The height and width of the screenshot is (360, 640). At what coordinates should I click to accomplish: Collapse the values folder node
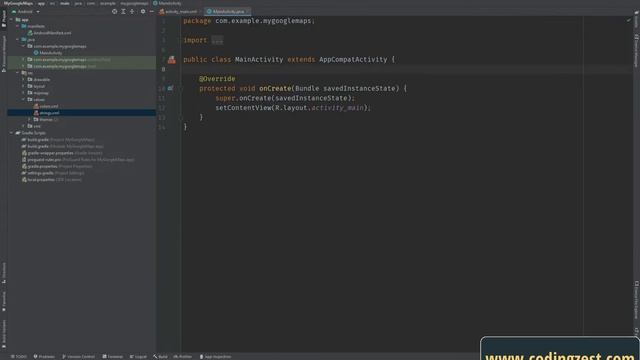pyautogui.click(x=24, y=100)
